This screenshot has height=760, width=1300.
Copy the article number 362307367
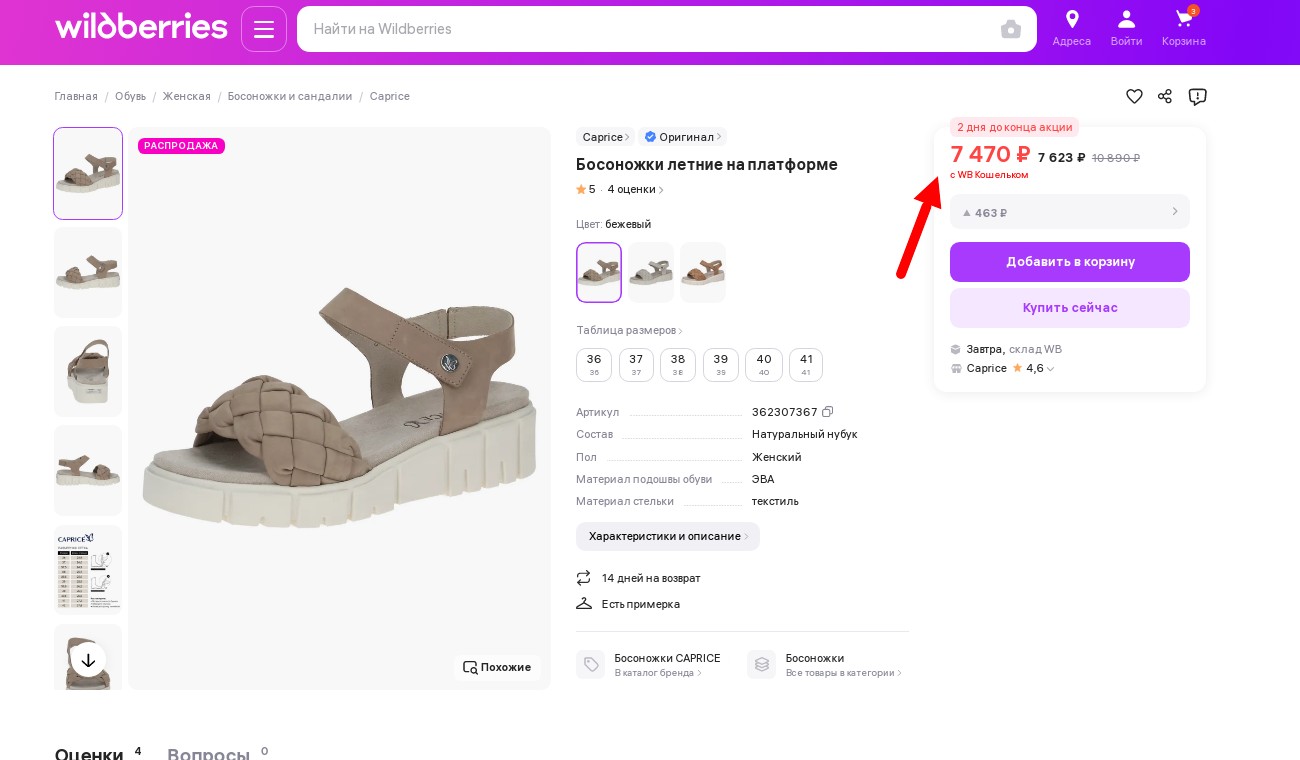(x=828, y=412)
